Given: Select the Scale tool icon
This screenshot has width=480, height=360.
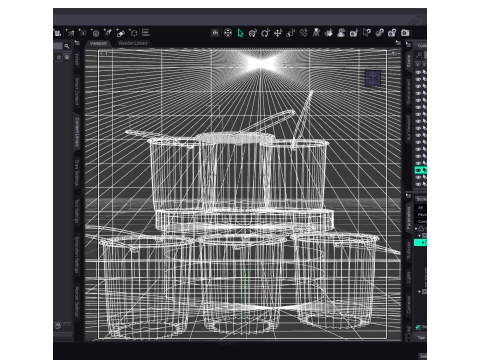Looking at the screenshot, I should [291, 33].
